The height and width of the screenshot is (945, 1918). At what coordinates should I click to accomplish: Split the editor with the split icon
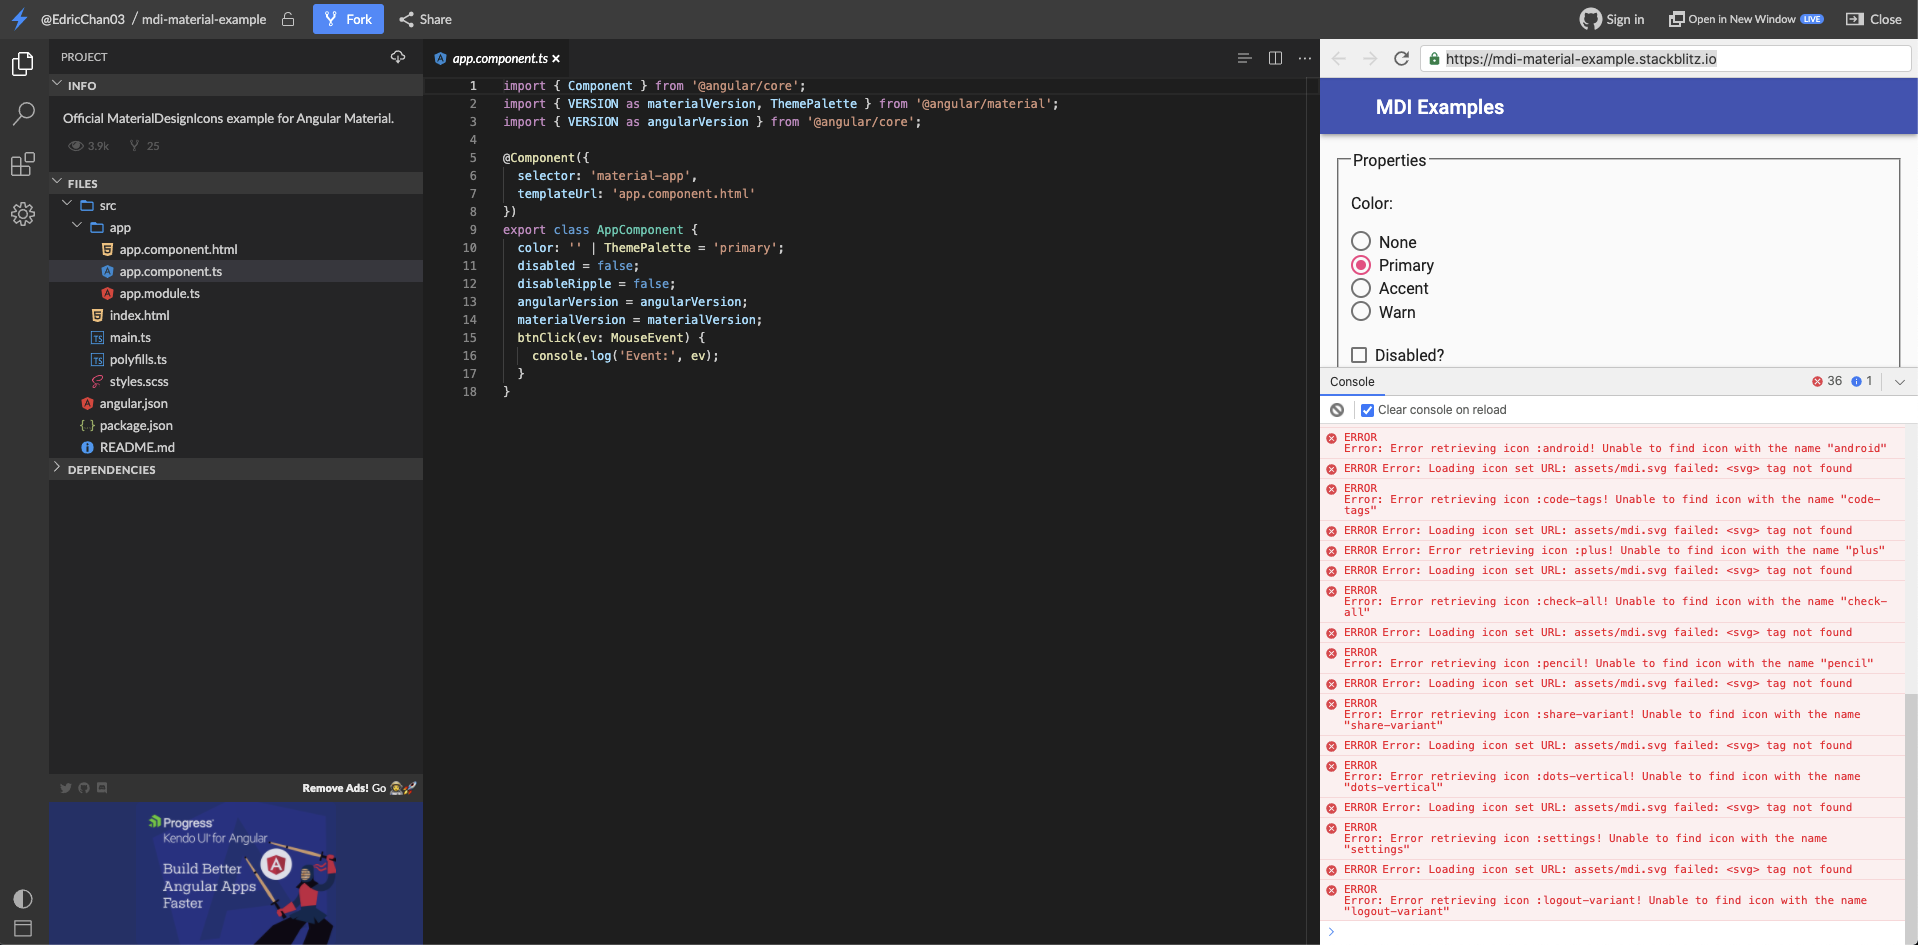(1275, 58)
